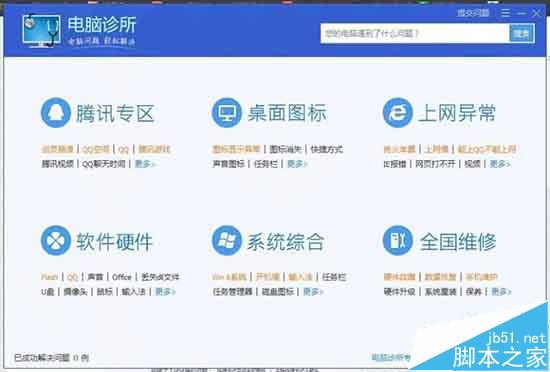This screenshot has width=550, height=372.
Task: Select the 声音图标 link
Action: click(x=229, y=164)
